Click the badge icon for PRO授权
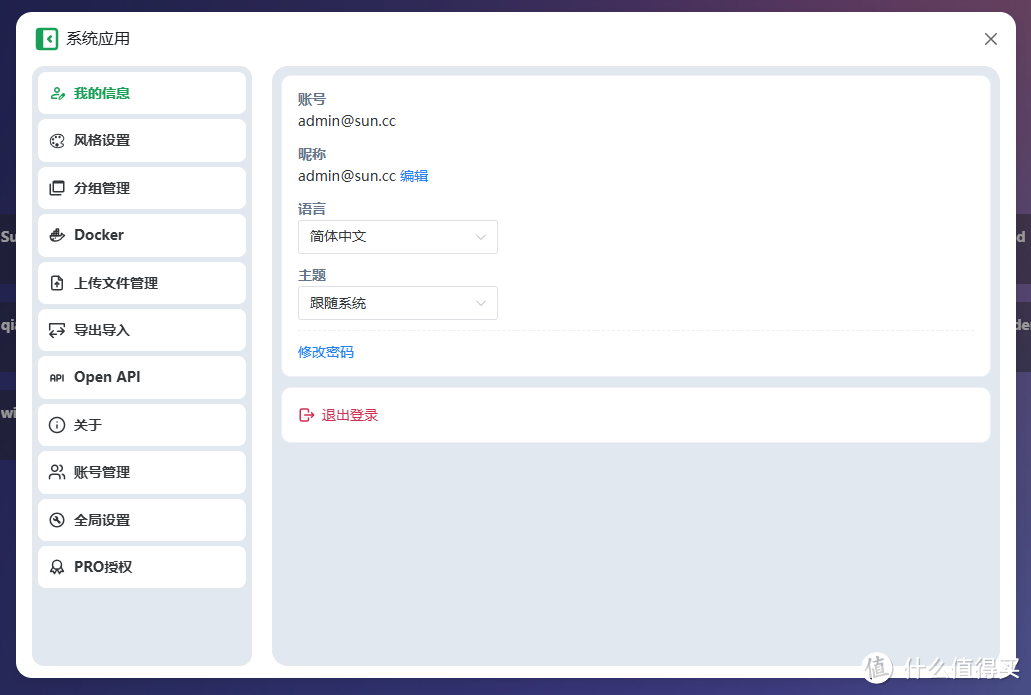This screenshot has width=1031, height=695. 57,567
